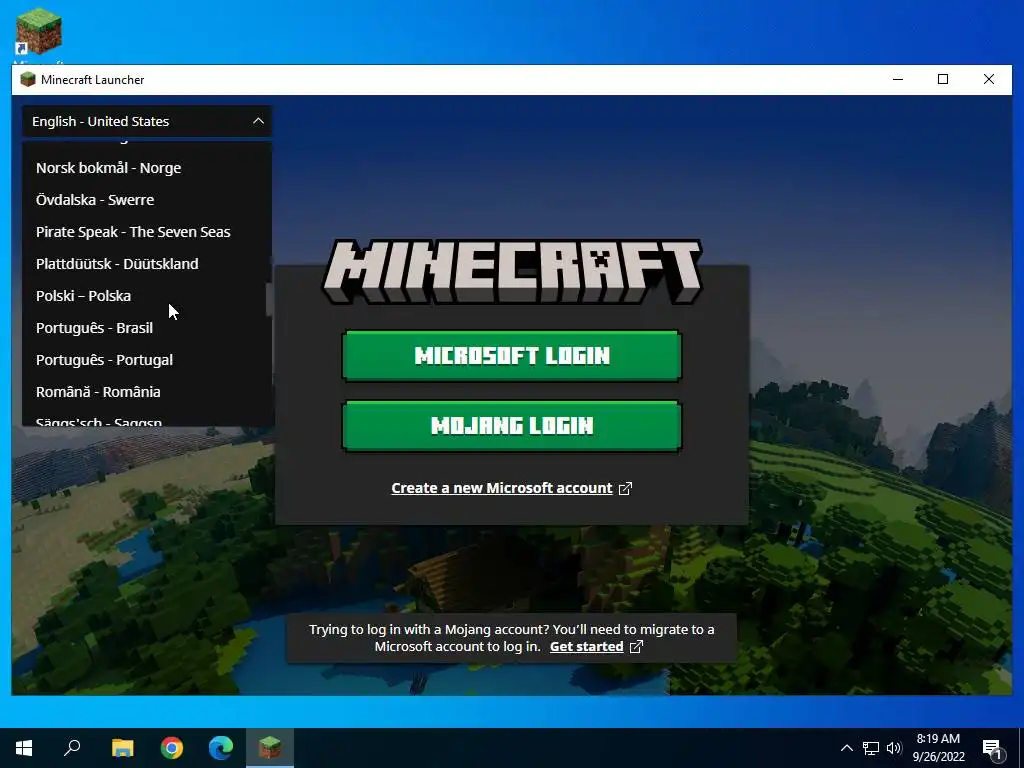Open the Windows Start menu

point(24,748)
